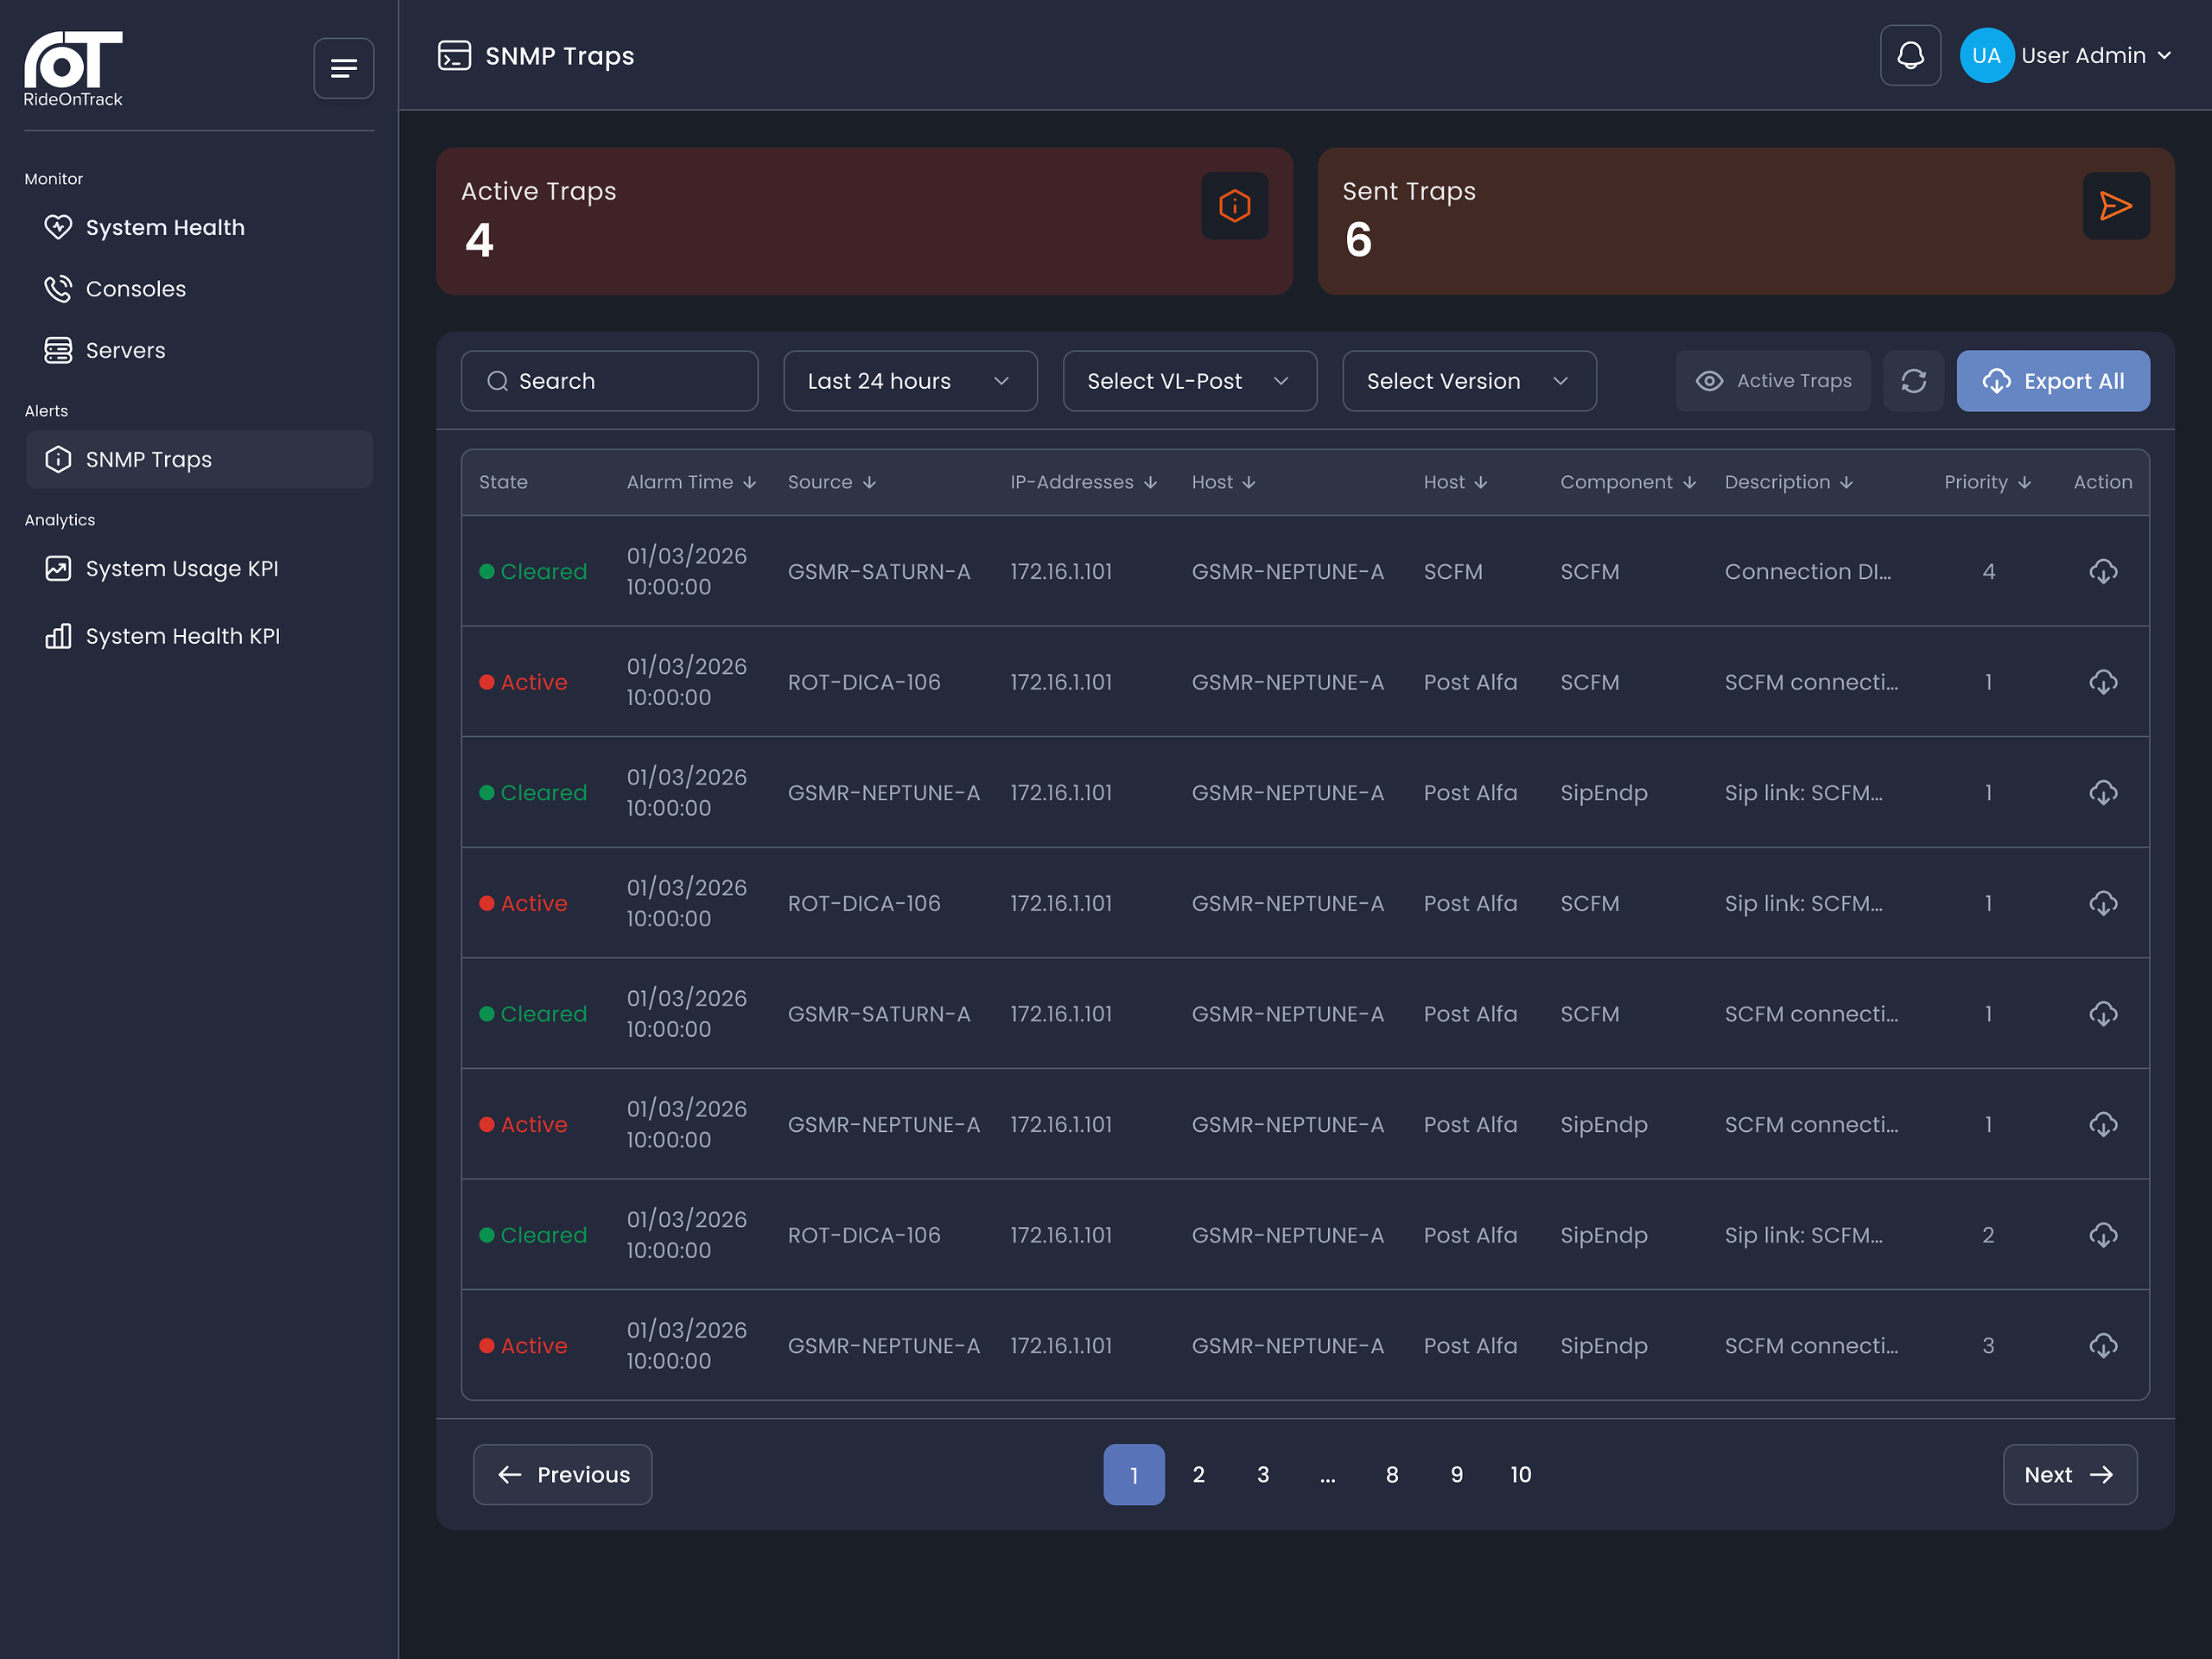Click the UA user avatar
The image size is (2212, 1659).
(x=1986, y=55)
